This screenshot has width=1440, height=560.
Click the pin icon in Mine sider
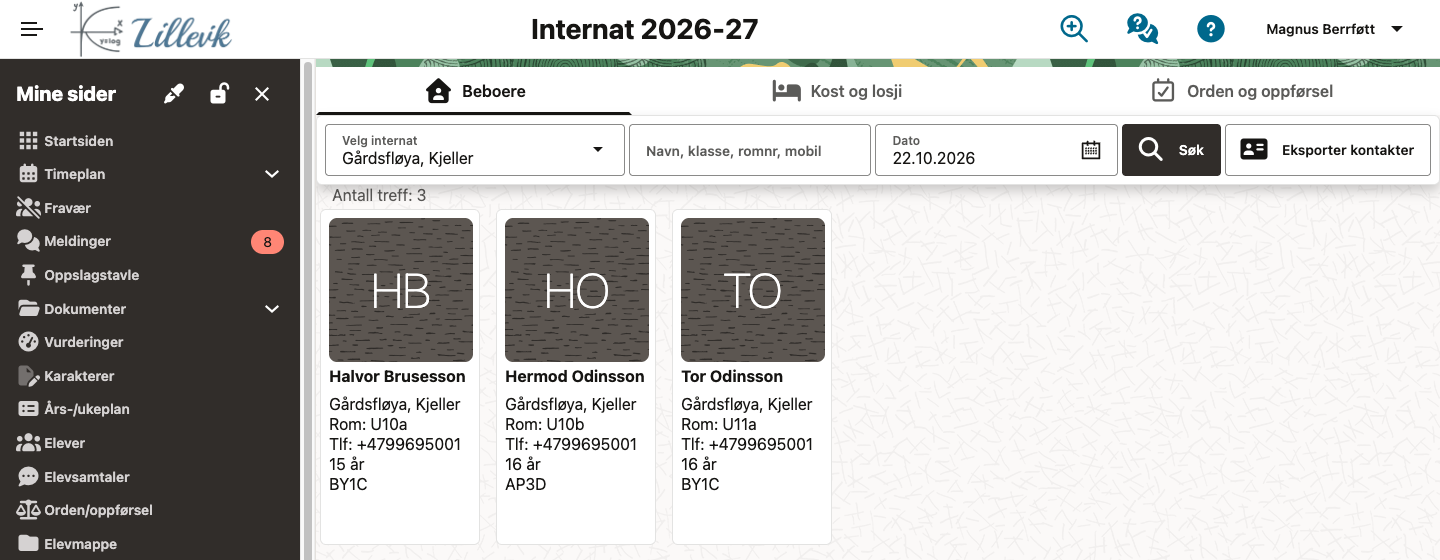click(x=174, y=94)
